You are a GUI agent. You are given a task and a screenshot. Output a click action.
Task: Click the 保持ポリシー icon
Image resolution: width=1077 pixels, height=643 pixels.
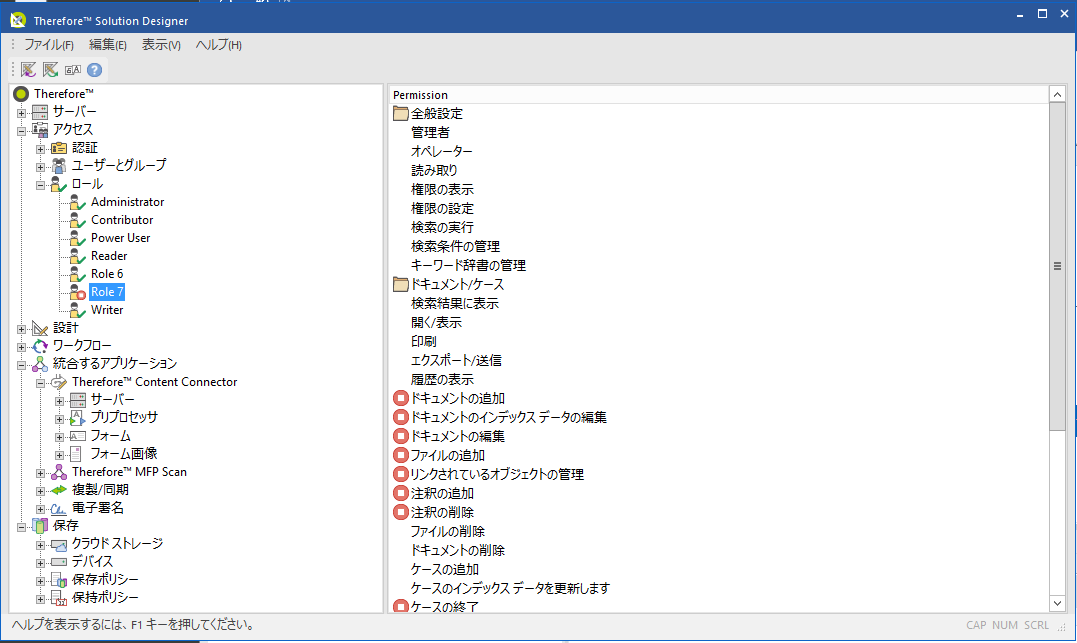pos(59,598)
